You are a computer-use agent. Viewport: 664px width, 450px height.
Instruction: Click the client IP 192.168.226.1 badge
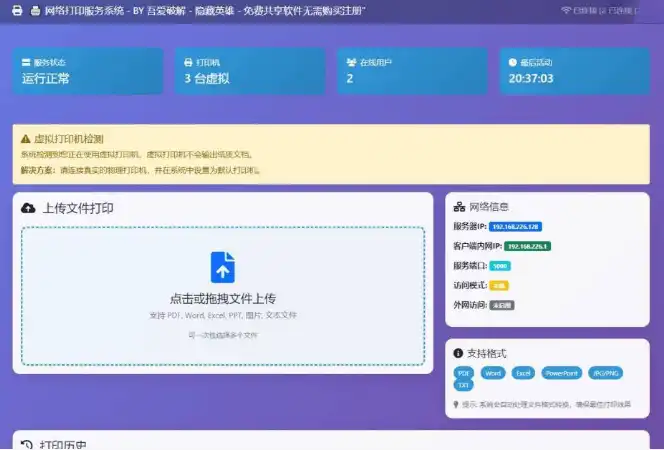[527, 246]
